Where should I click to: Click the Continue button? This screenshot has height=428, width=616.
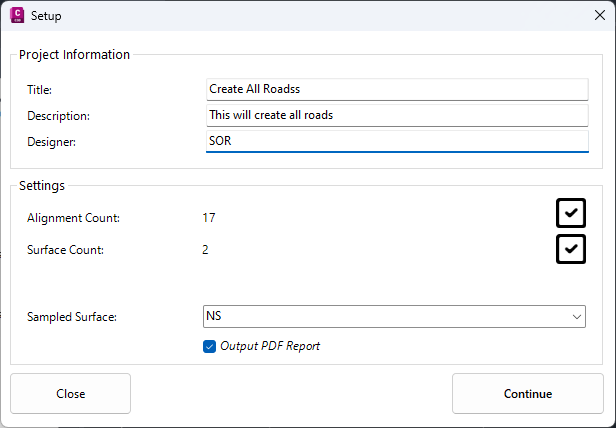pos(528,393)
